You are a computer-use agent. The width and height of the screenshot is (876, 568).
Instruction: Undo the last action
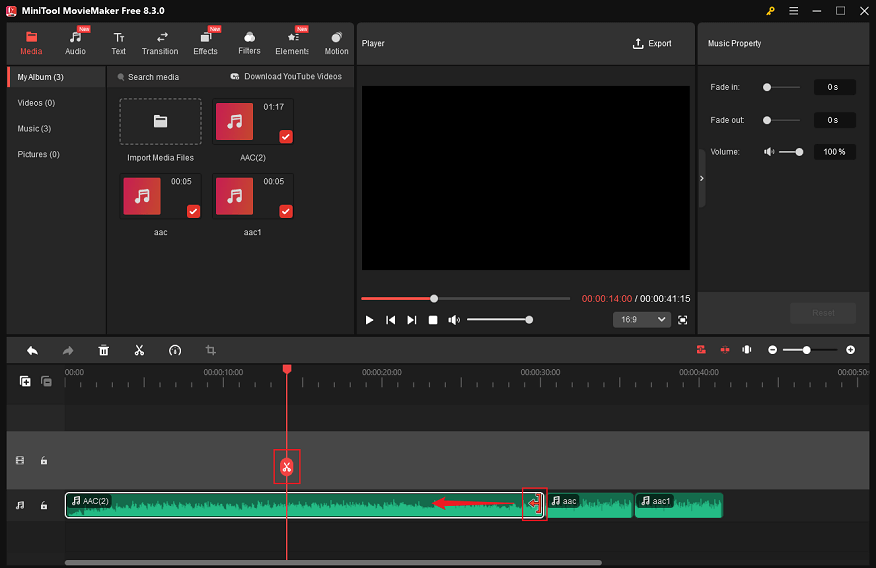tap(32, 351)
